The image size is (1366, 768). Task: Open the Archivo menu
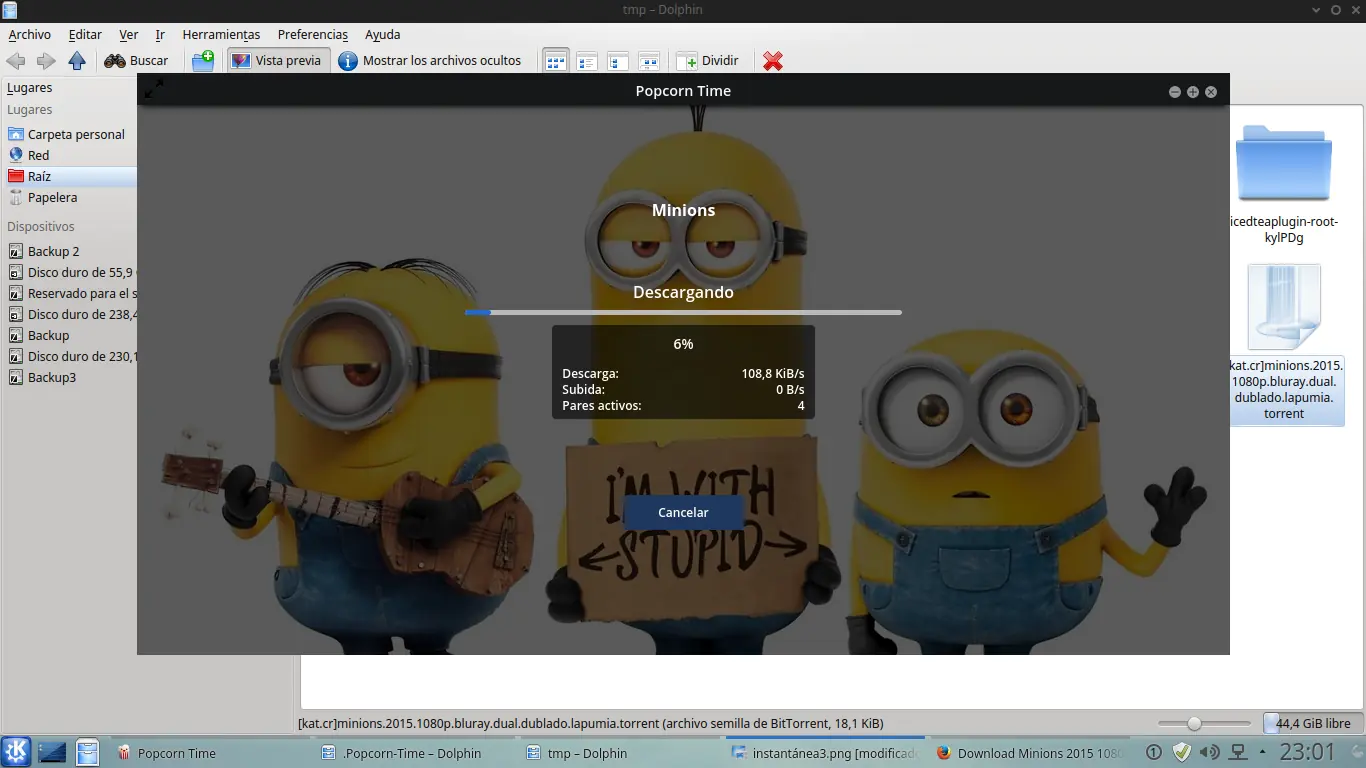(29, 34)
